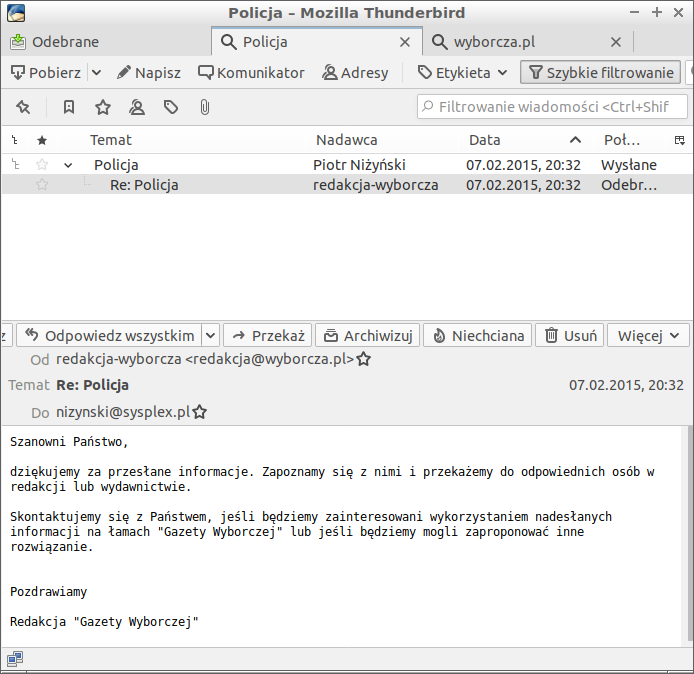Maximize the Thunderbird window

tap(657, 12)
